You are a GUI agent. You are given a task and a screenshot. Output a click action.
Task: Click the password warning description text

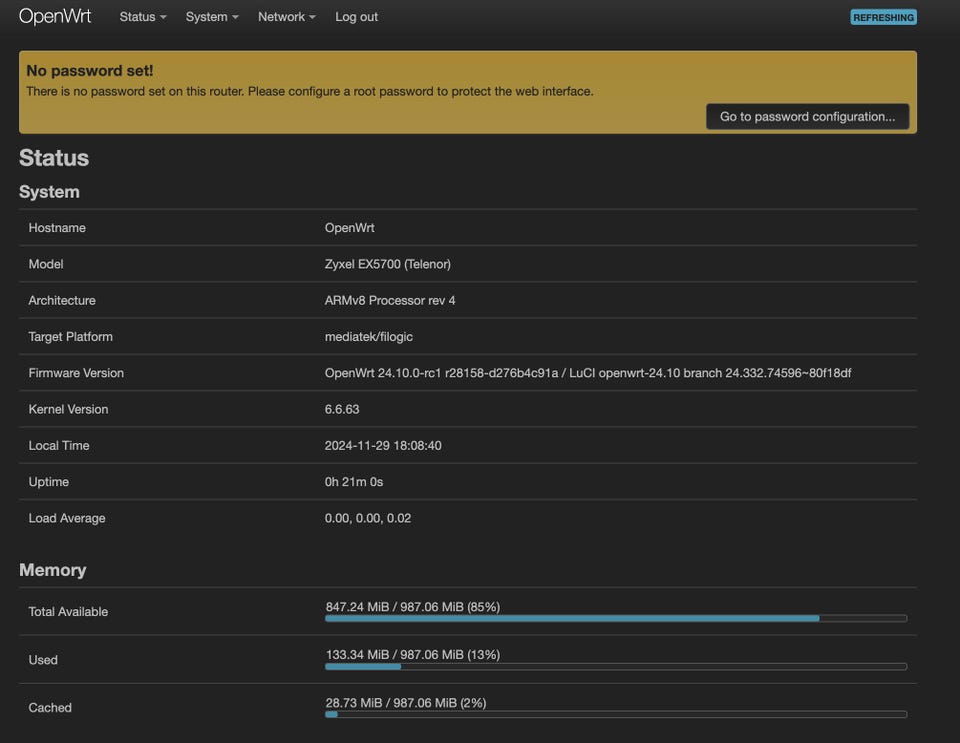310,91
